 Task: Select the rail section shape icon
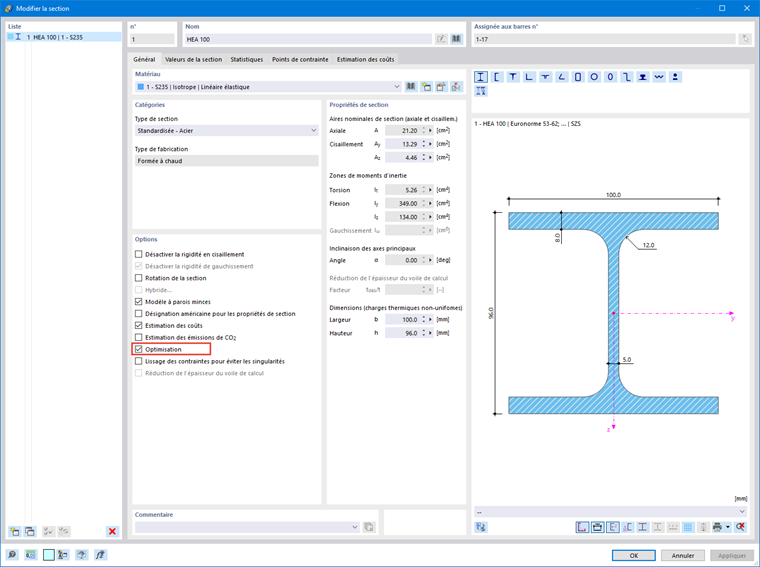tap(643, 77)
